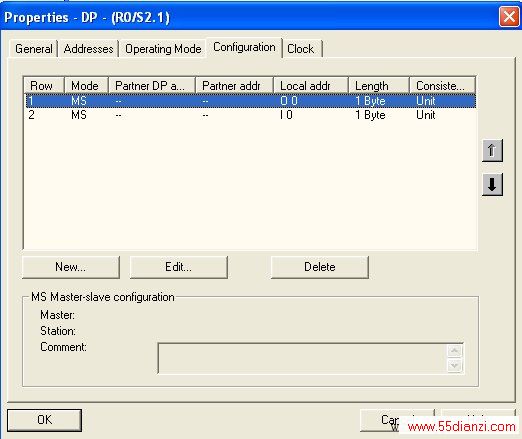
Task: Click the New... button
Action: pyautogui.click(x=71, y=267)
